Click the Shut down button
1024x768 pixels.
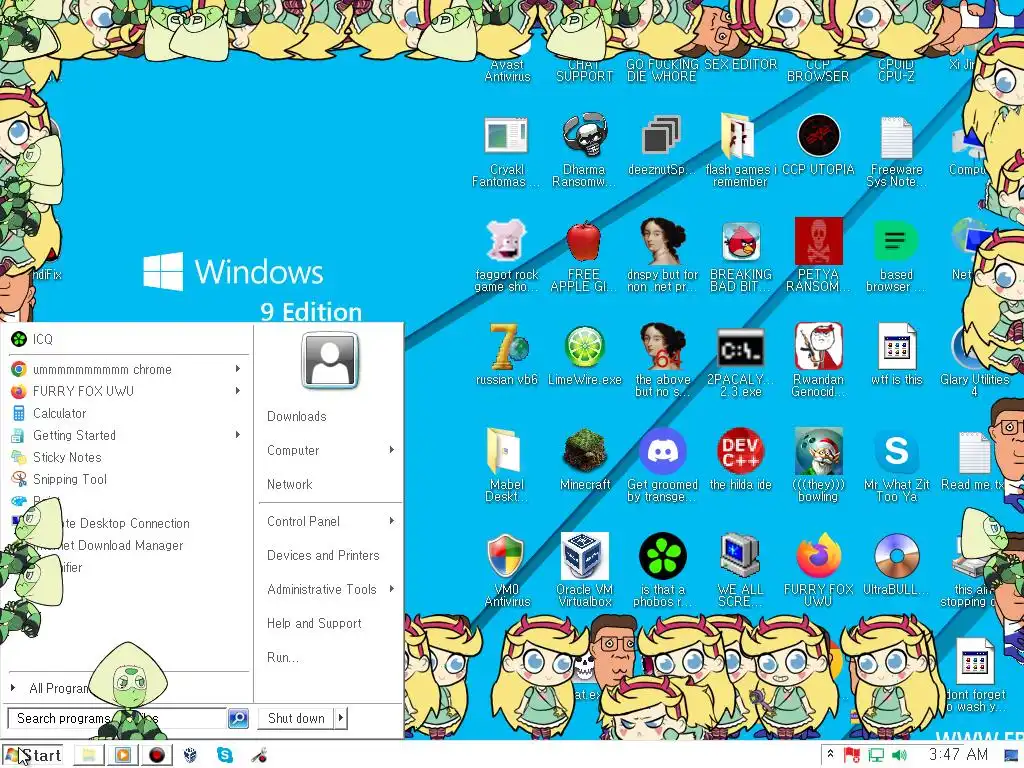(296, 718)
